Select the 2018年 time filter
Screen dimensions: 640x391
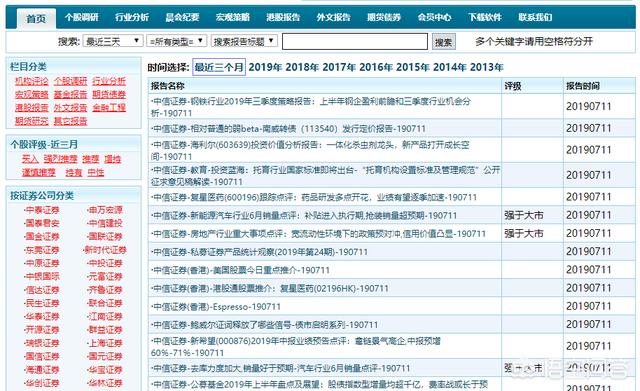click(302, 67)
